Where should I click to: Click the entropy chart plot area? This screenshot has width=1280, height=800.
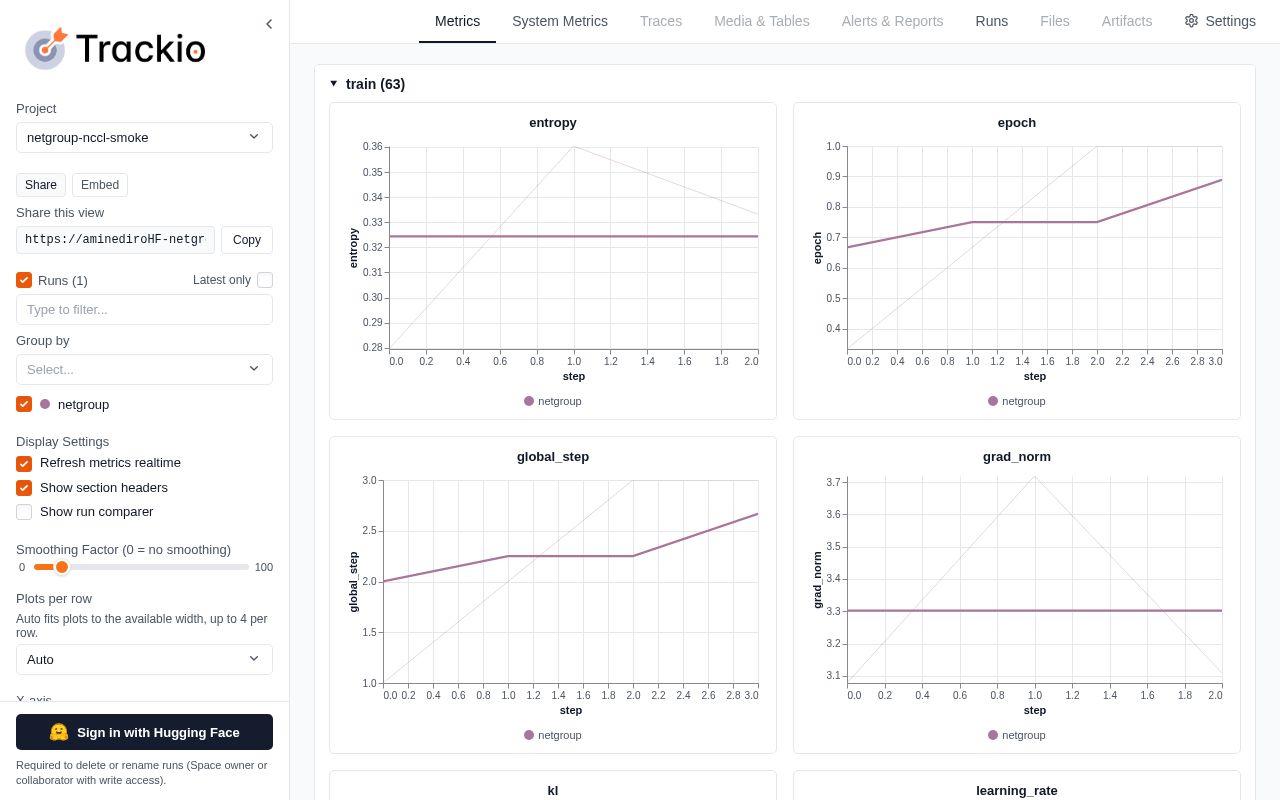574,248
